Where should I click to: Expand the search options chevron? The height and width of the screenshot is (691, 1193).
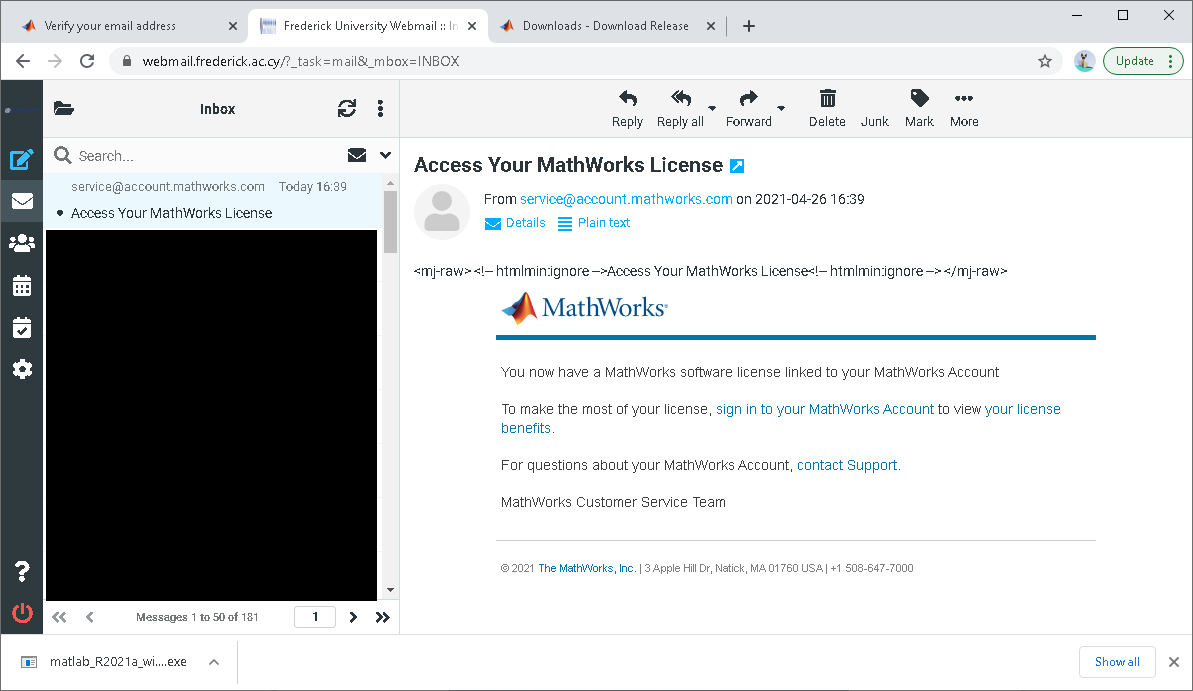386,155
